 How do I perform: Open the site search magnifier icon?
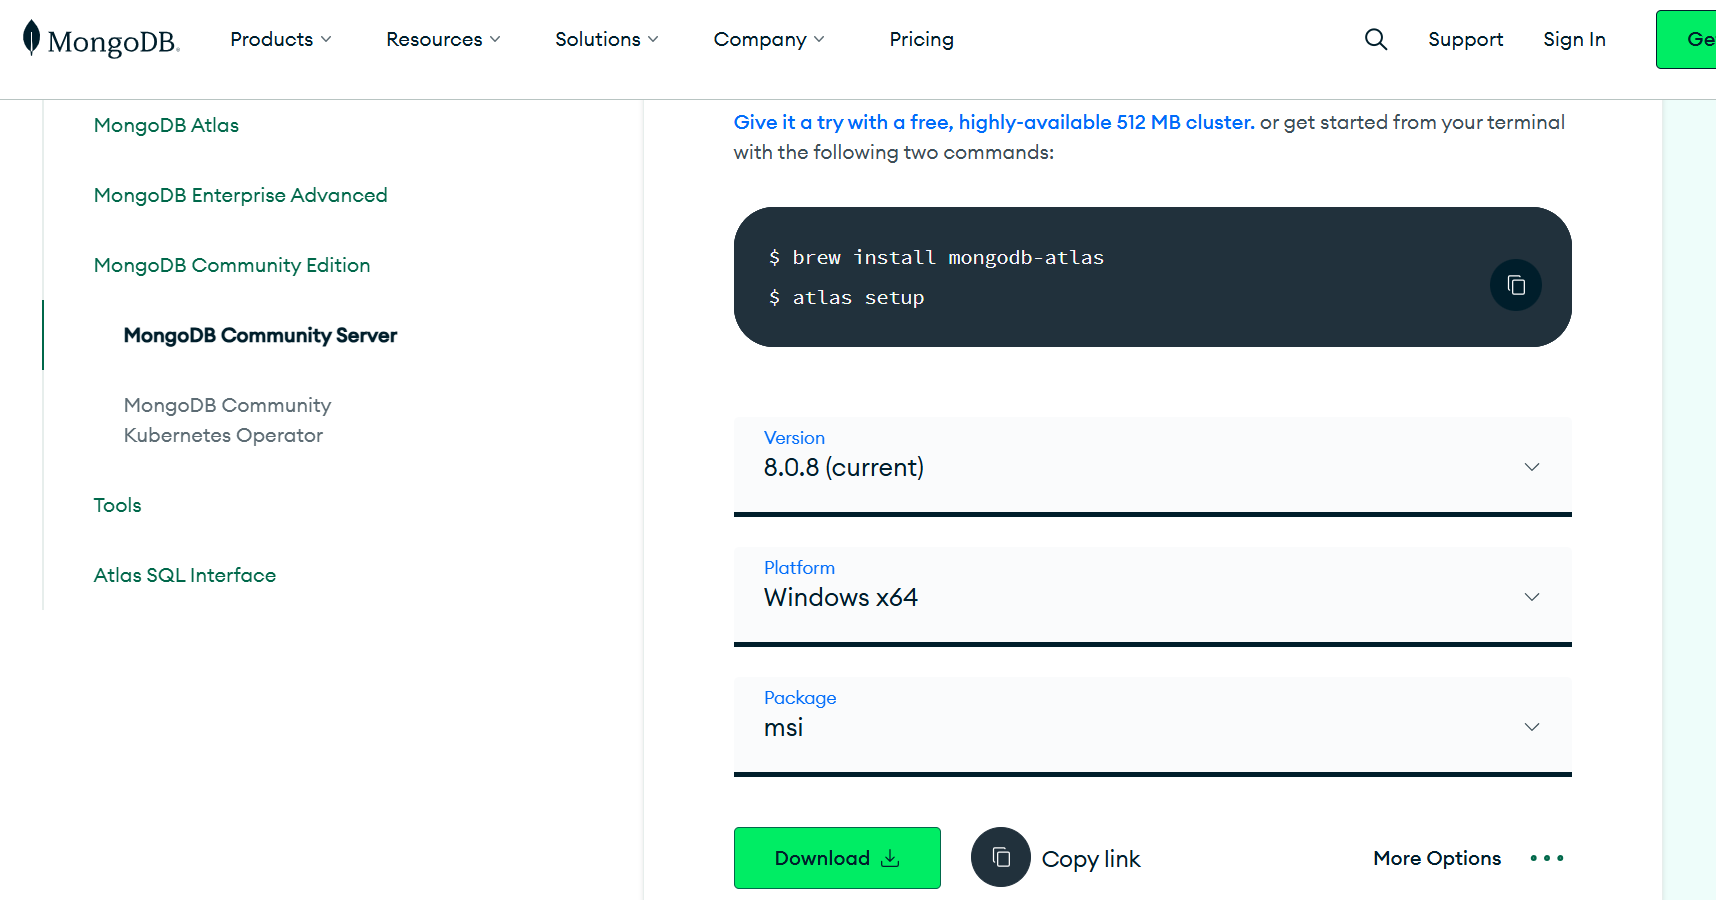pyautogui.click(x=1376, y=39)
